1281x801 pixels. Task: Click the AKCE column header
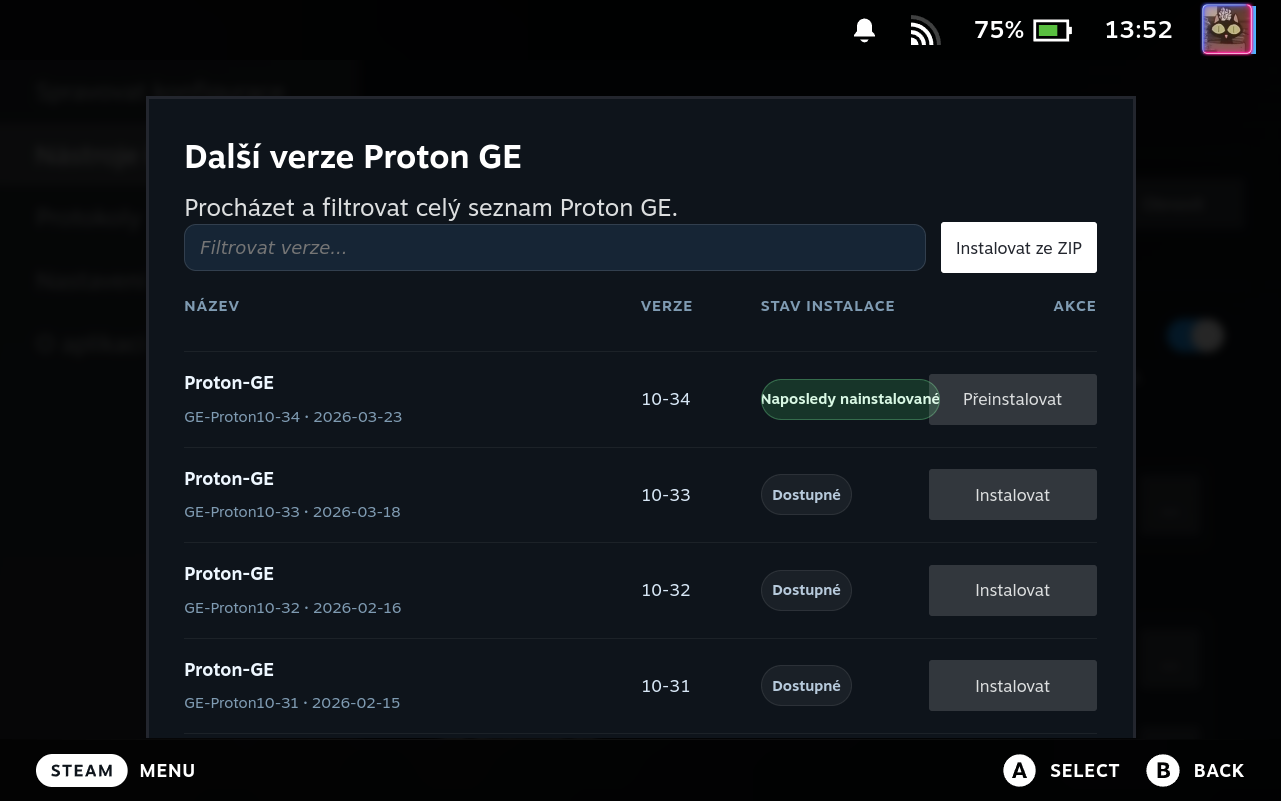(x=1075, y=306)
